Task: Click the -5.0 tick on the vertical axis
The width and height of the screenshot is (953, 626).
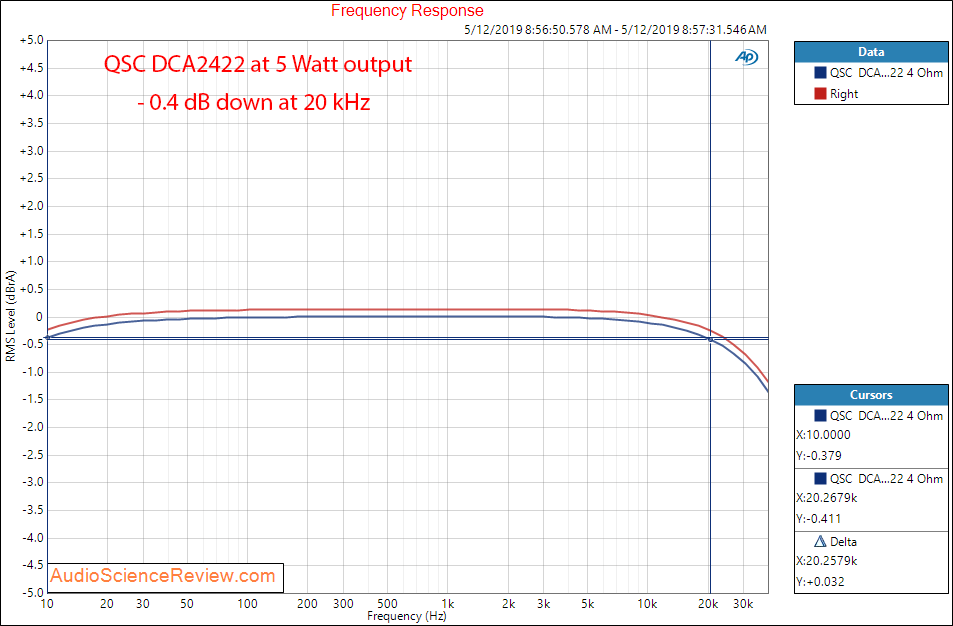Action: (x=31, y=593)
